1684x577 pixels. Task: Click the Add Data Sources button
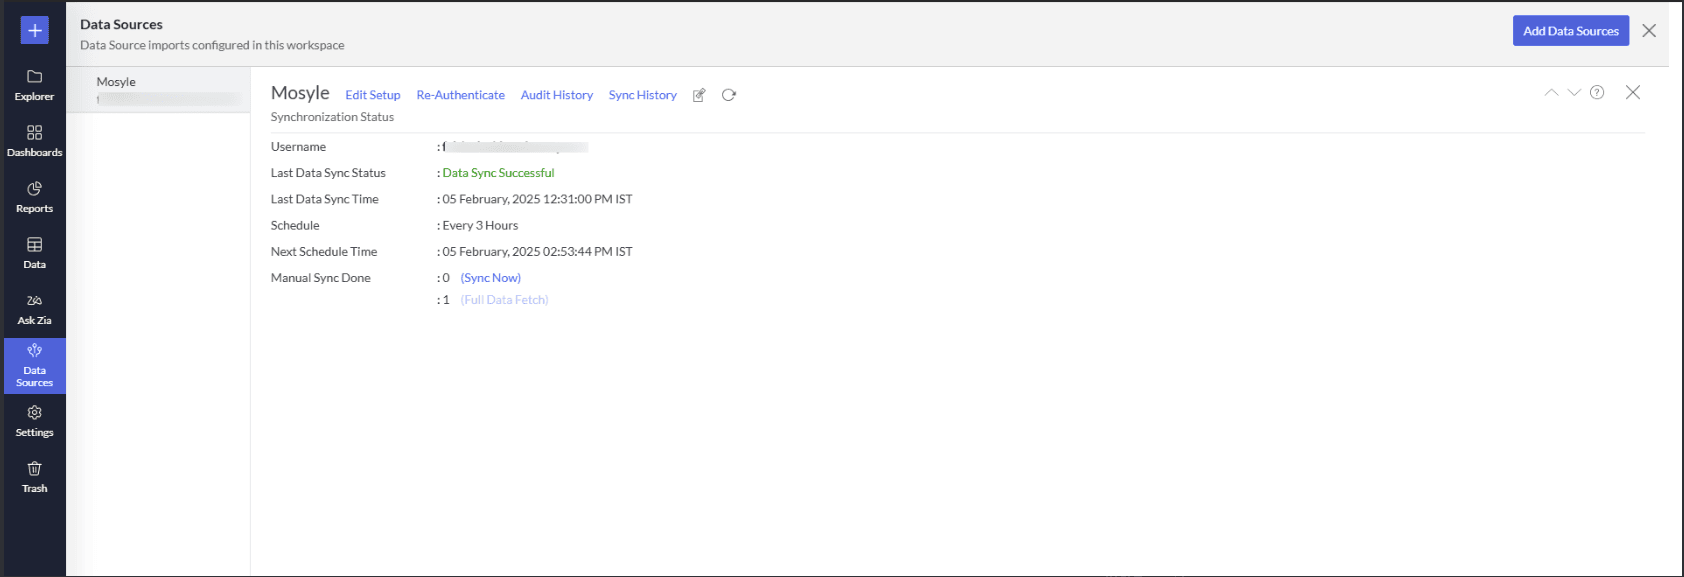pyautogui.click(x=1570, y=31)
